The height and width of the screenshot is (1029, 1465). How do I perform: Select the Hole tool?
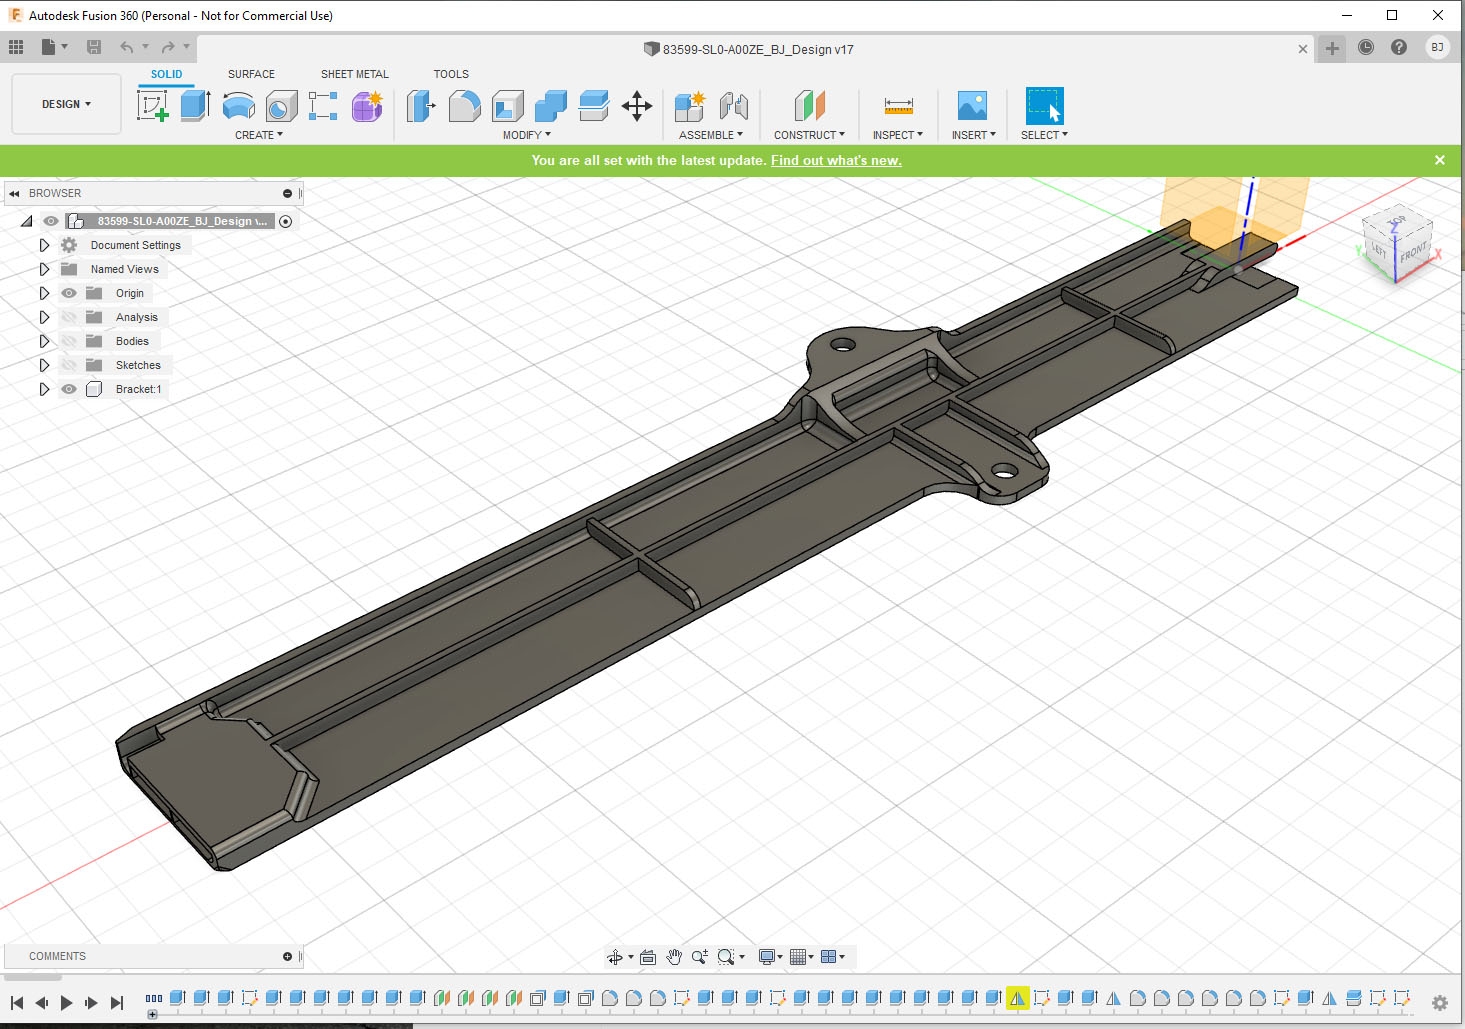pos(281,106)
